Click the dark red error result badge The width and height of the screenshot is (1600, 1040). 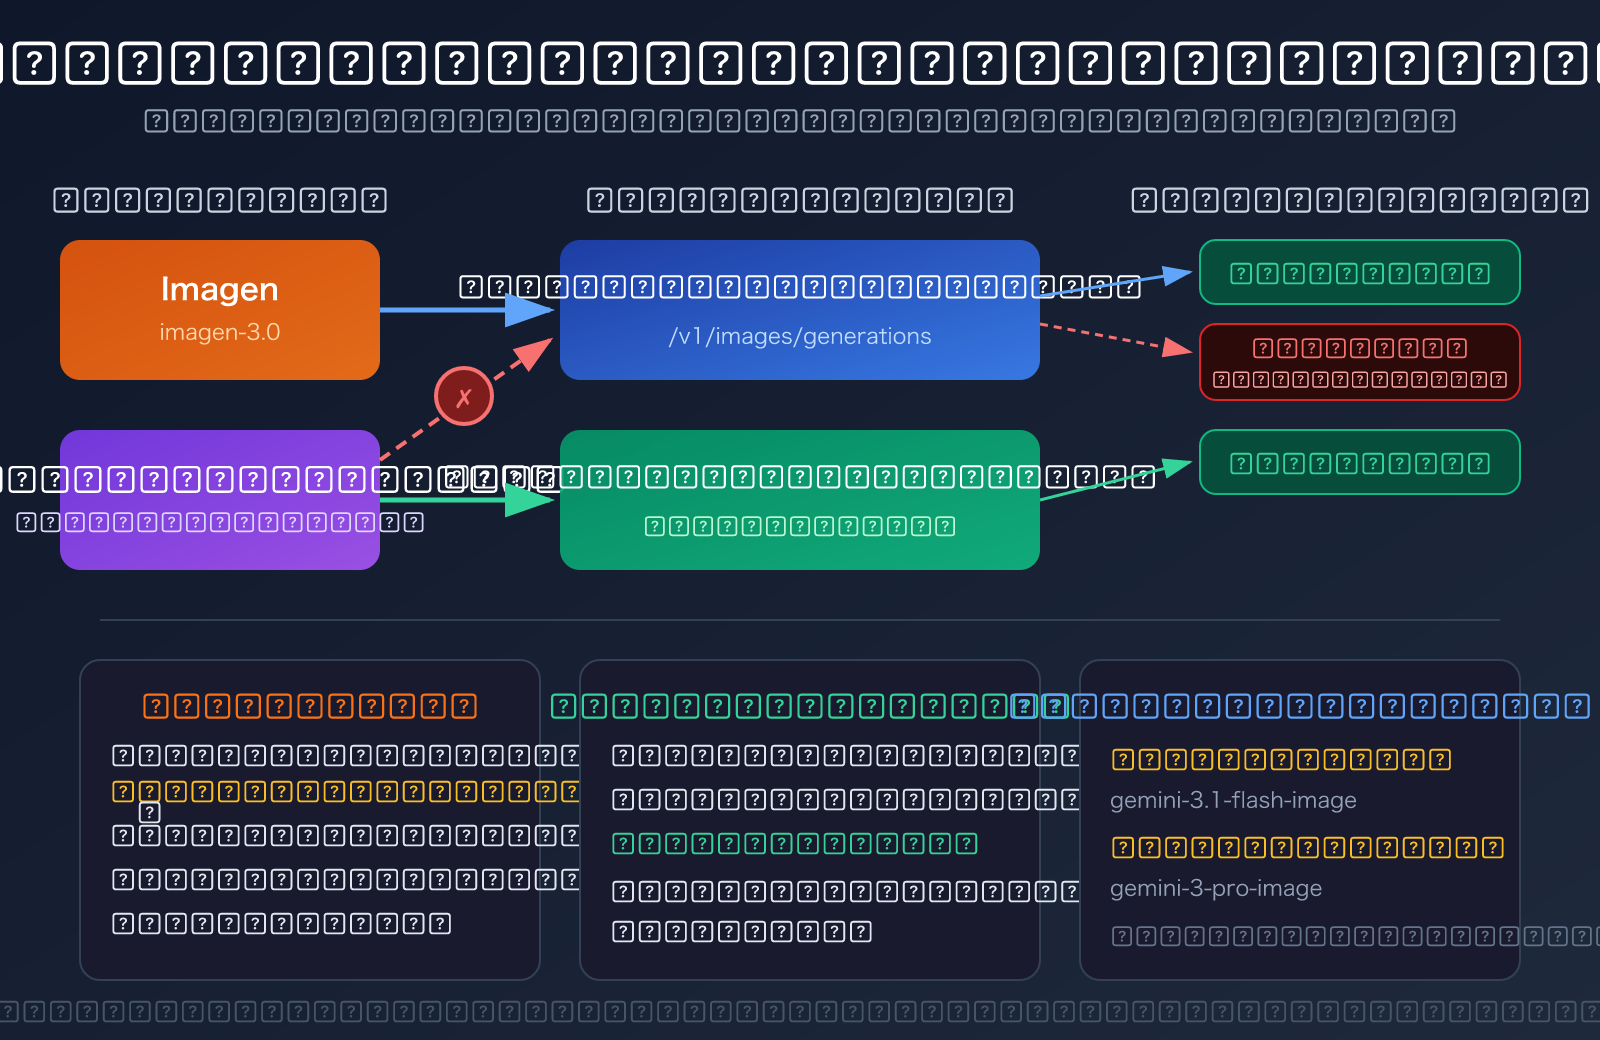pos(1360,362)
